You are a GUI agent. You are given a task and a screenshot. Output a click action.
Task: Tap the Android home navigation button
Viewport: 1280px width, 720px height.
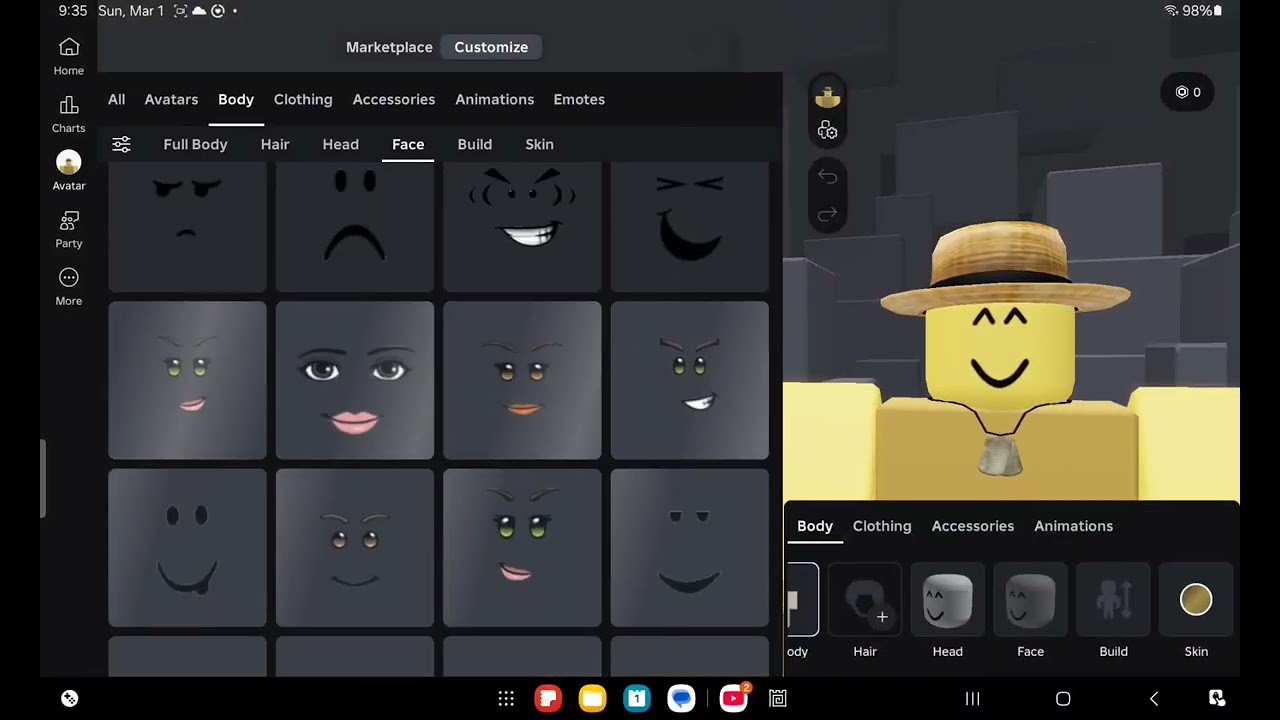click(1063, 699)
